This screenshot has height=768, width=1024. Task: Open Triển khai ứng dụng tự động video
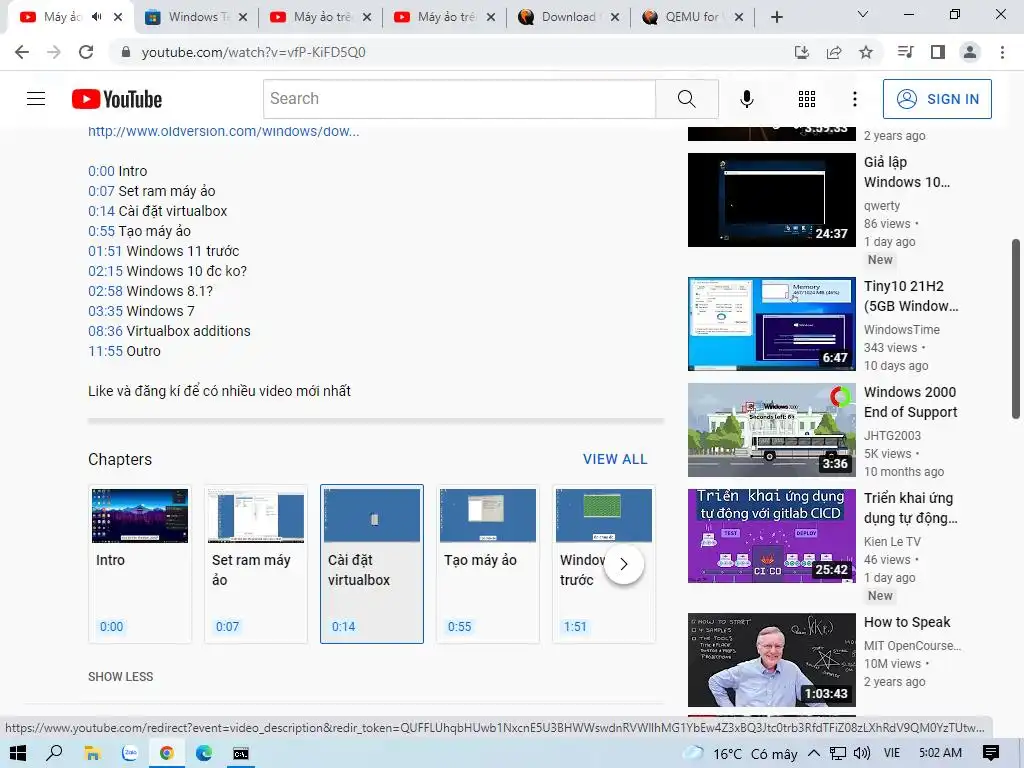pyautogui.click(x=771, y=536)
